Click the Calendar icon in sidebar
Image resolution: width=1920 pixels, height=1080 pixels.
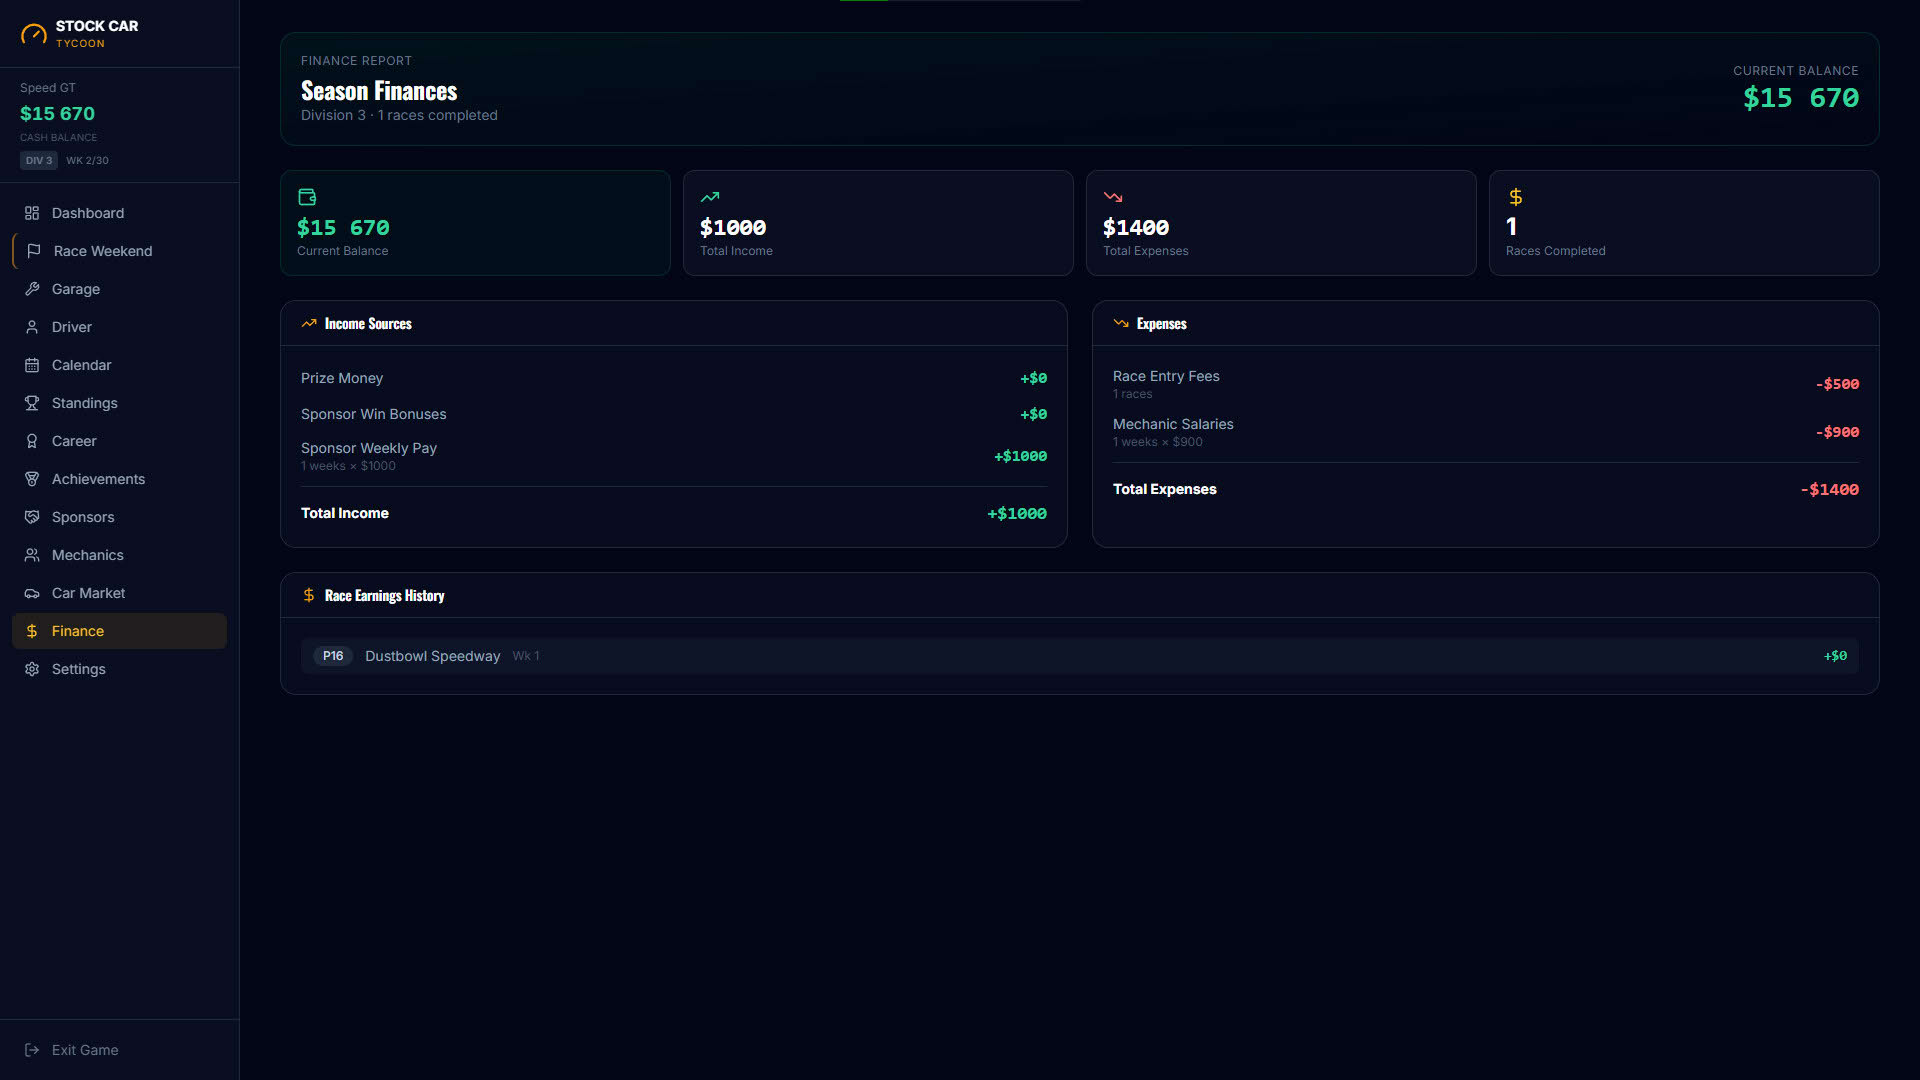(x=32, y=365)
